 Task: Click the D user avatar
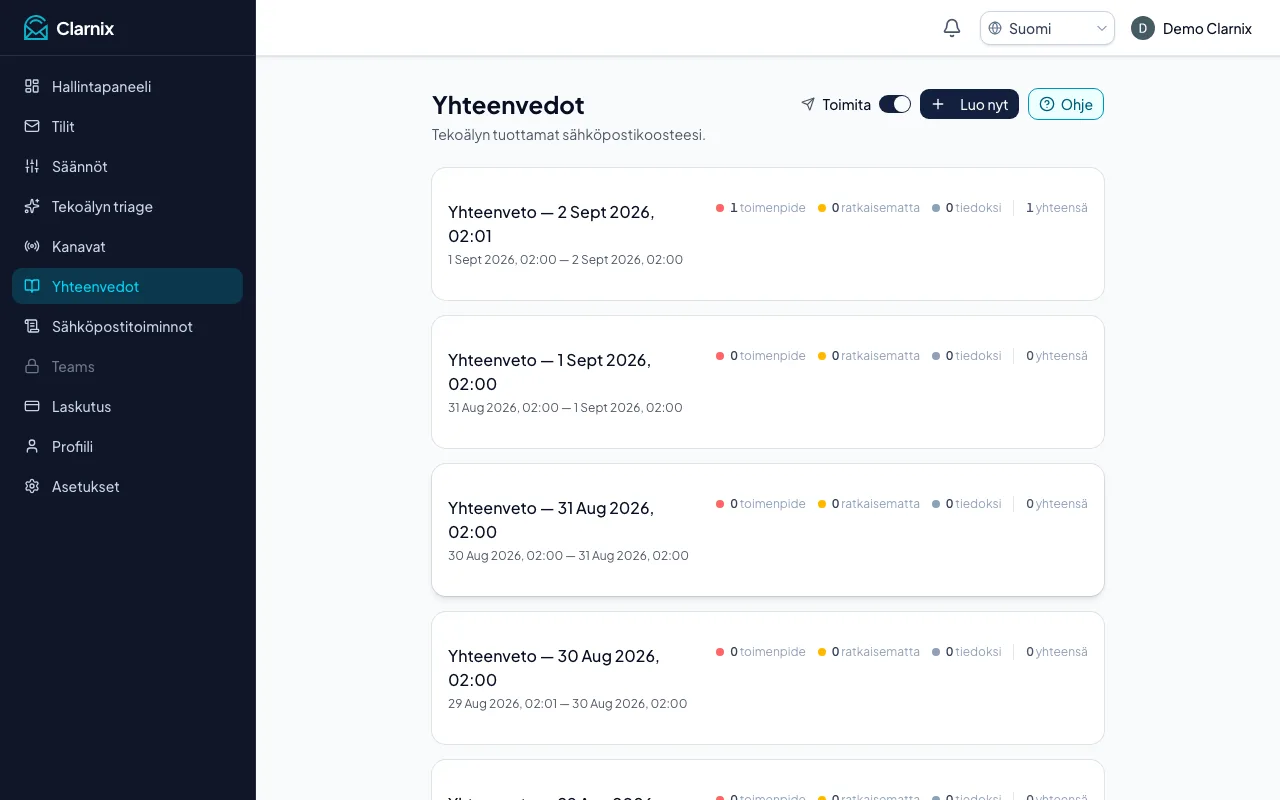[x=1143, y=28]
